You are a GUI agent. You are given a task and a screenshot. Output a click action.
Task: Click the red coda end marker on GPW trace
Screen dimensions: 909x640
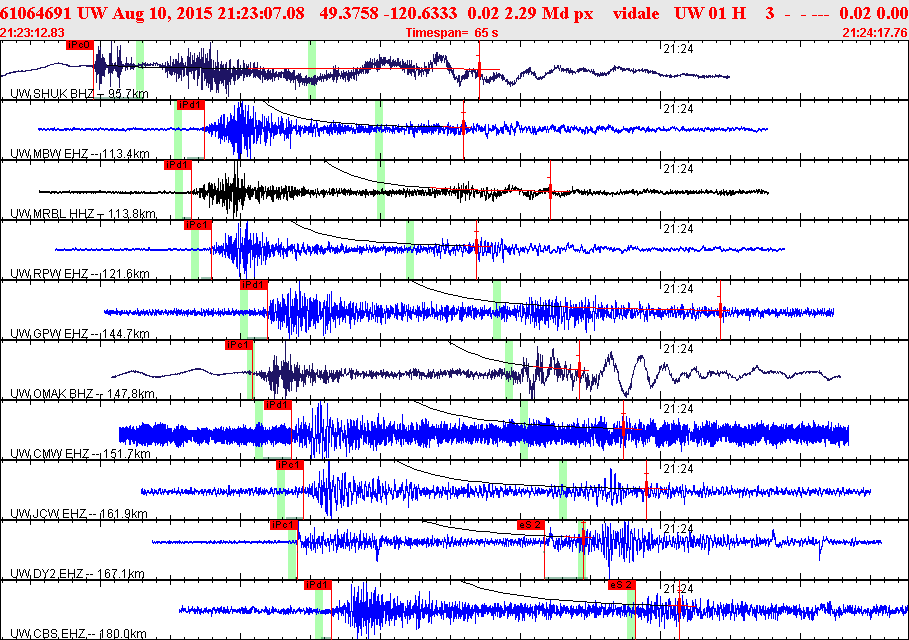click(x=721, y=311)
